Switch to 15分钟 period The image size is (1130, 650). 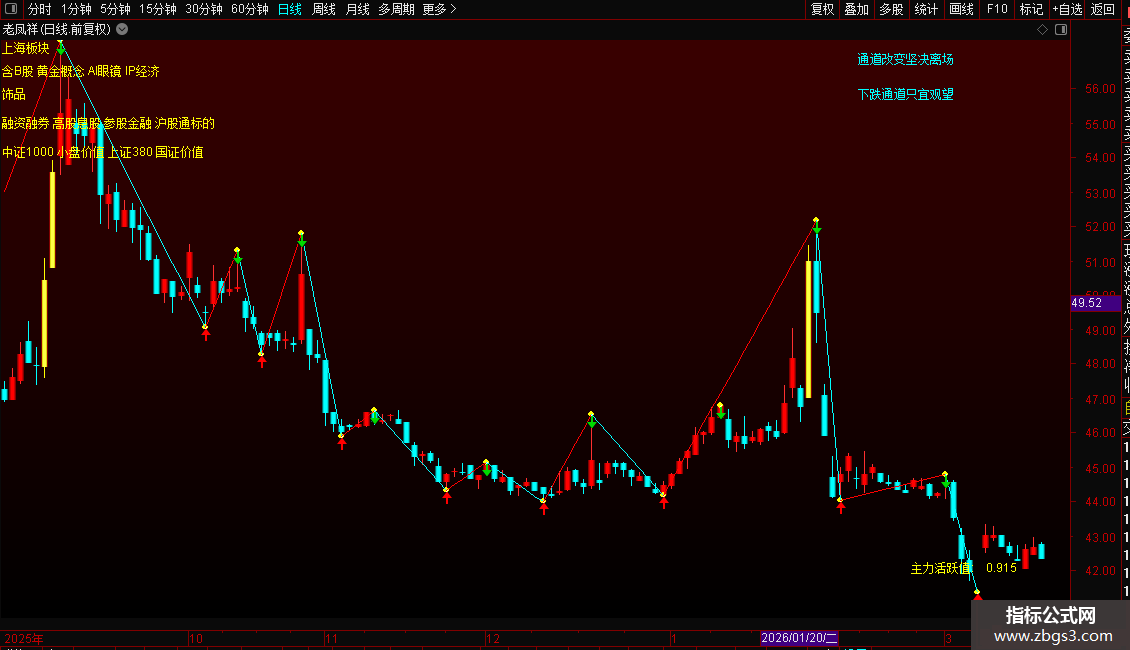click(x=158, y=9)
